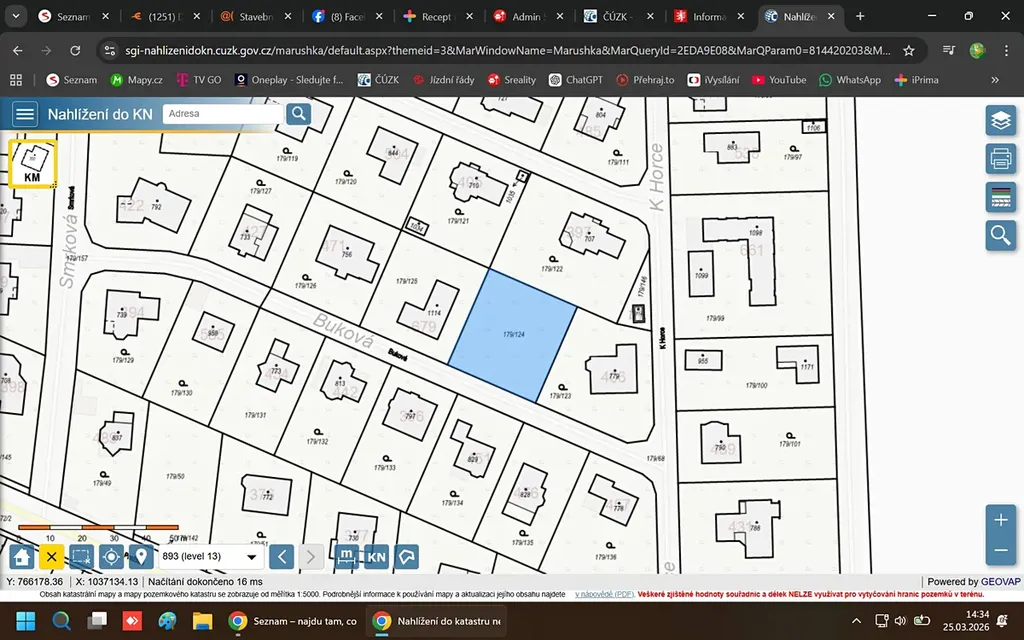The width and height of the screenshot is (1024, 640).
Task: Open the scale dropdown showing 893 (level 13)
Action: (x=211, y=557)
